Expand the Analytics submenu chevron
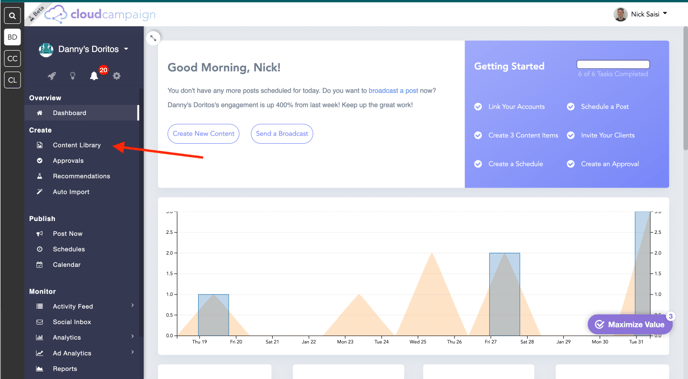688x379 pixels. [x=133, y=336]
